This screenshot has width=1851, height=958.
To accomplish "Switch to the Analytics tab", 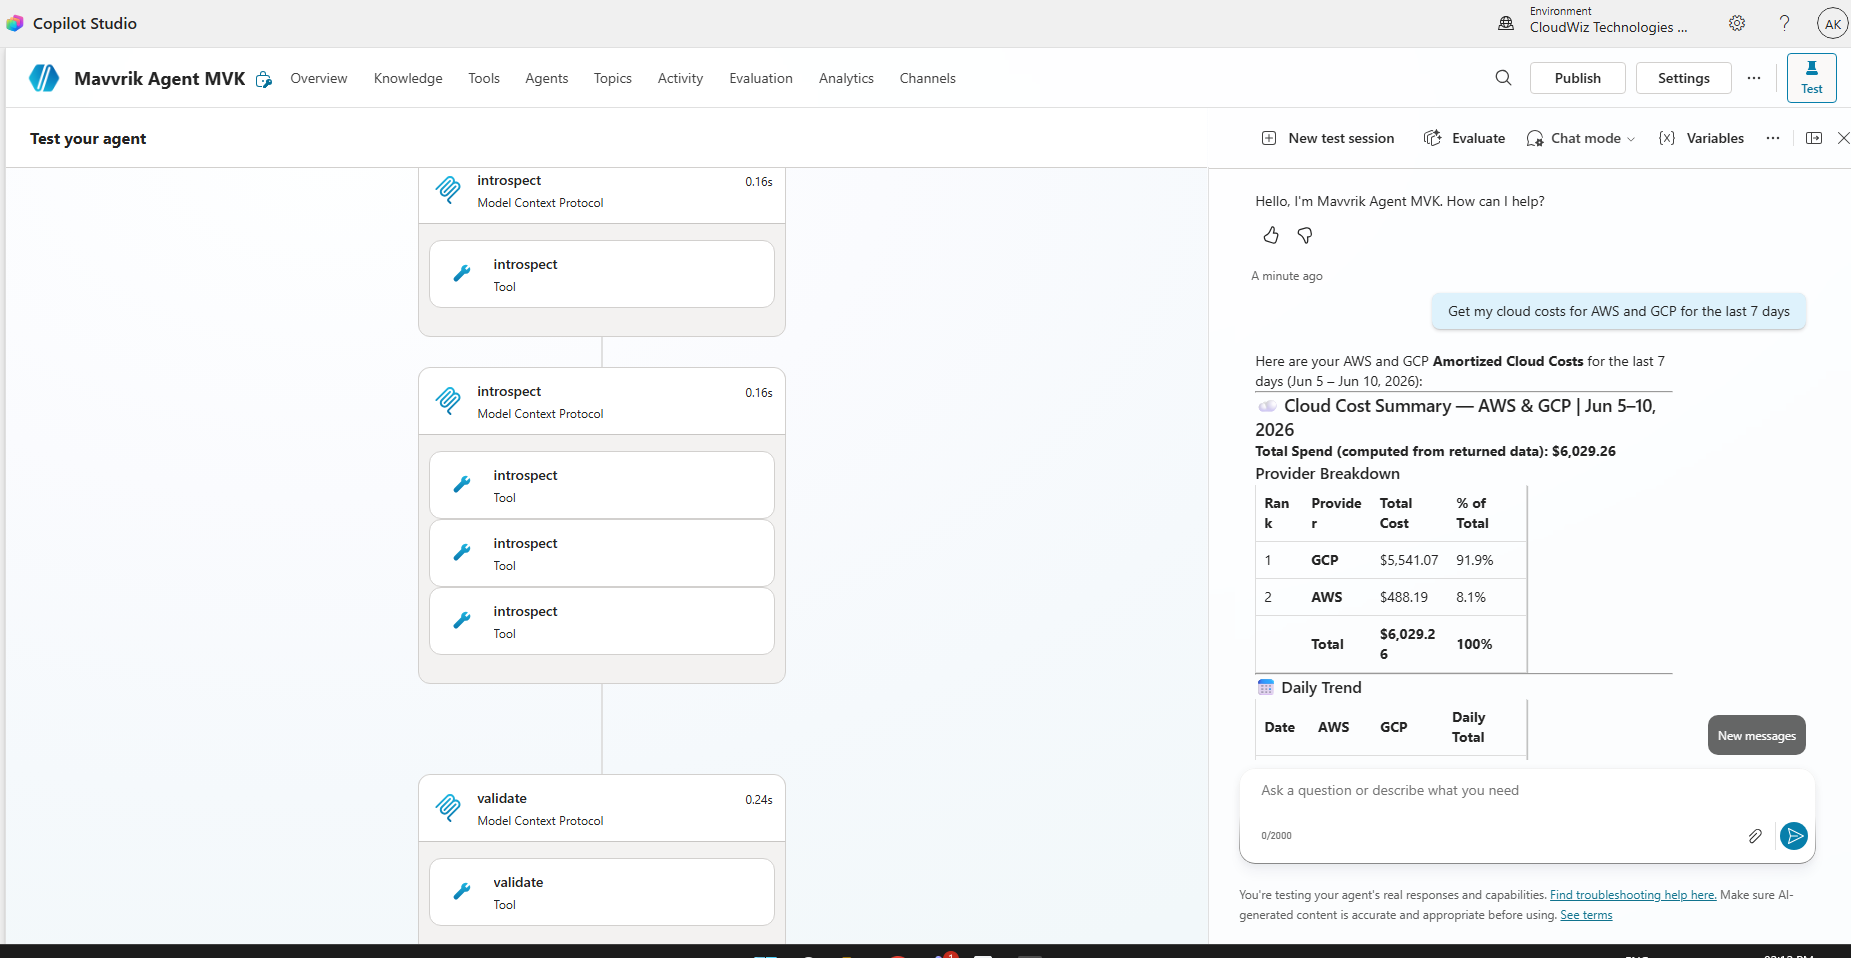I will click(846, 78).
